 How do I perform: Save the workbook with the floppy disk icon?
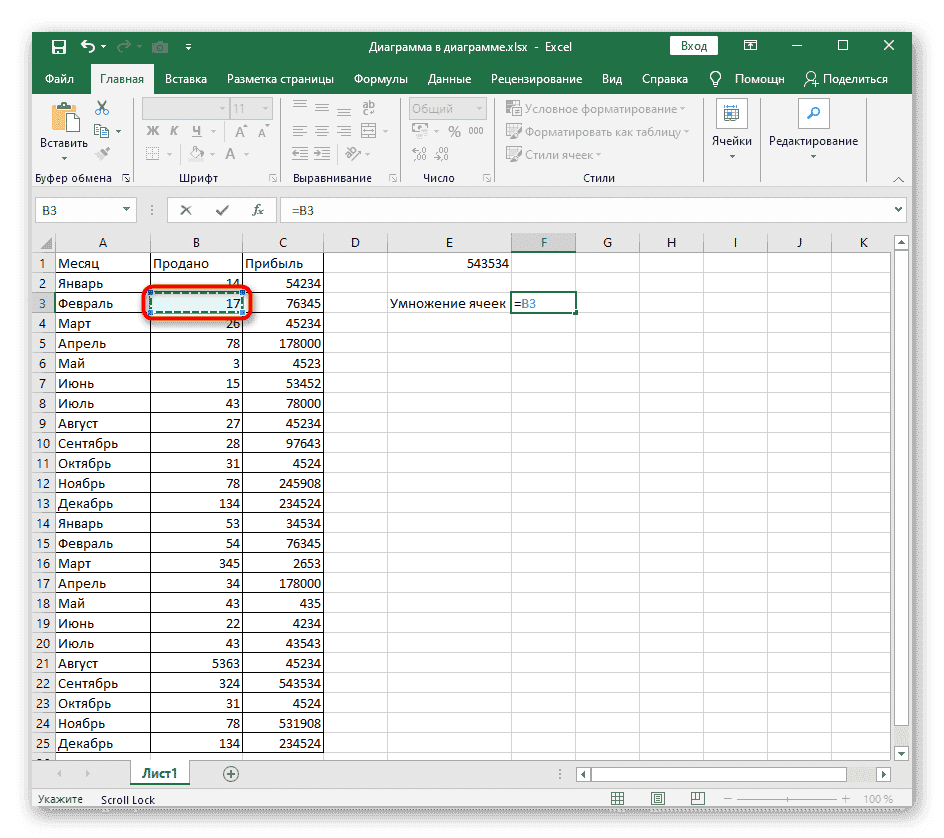(x=58, y=47)
